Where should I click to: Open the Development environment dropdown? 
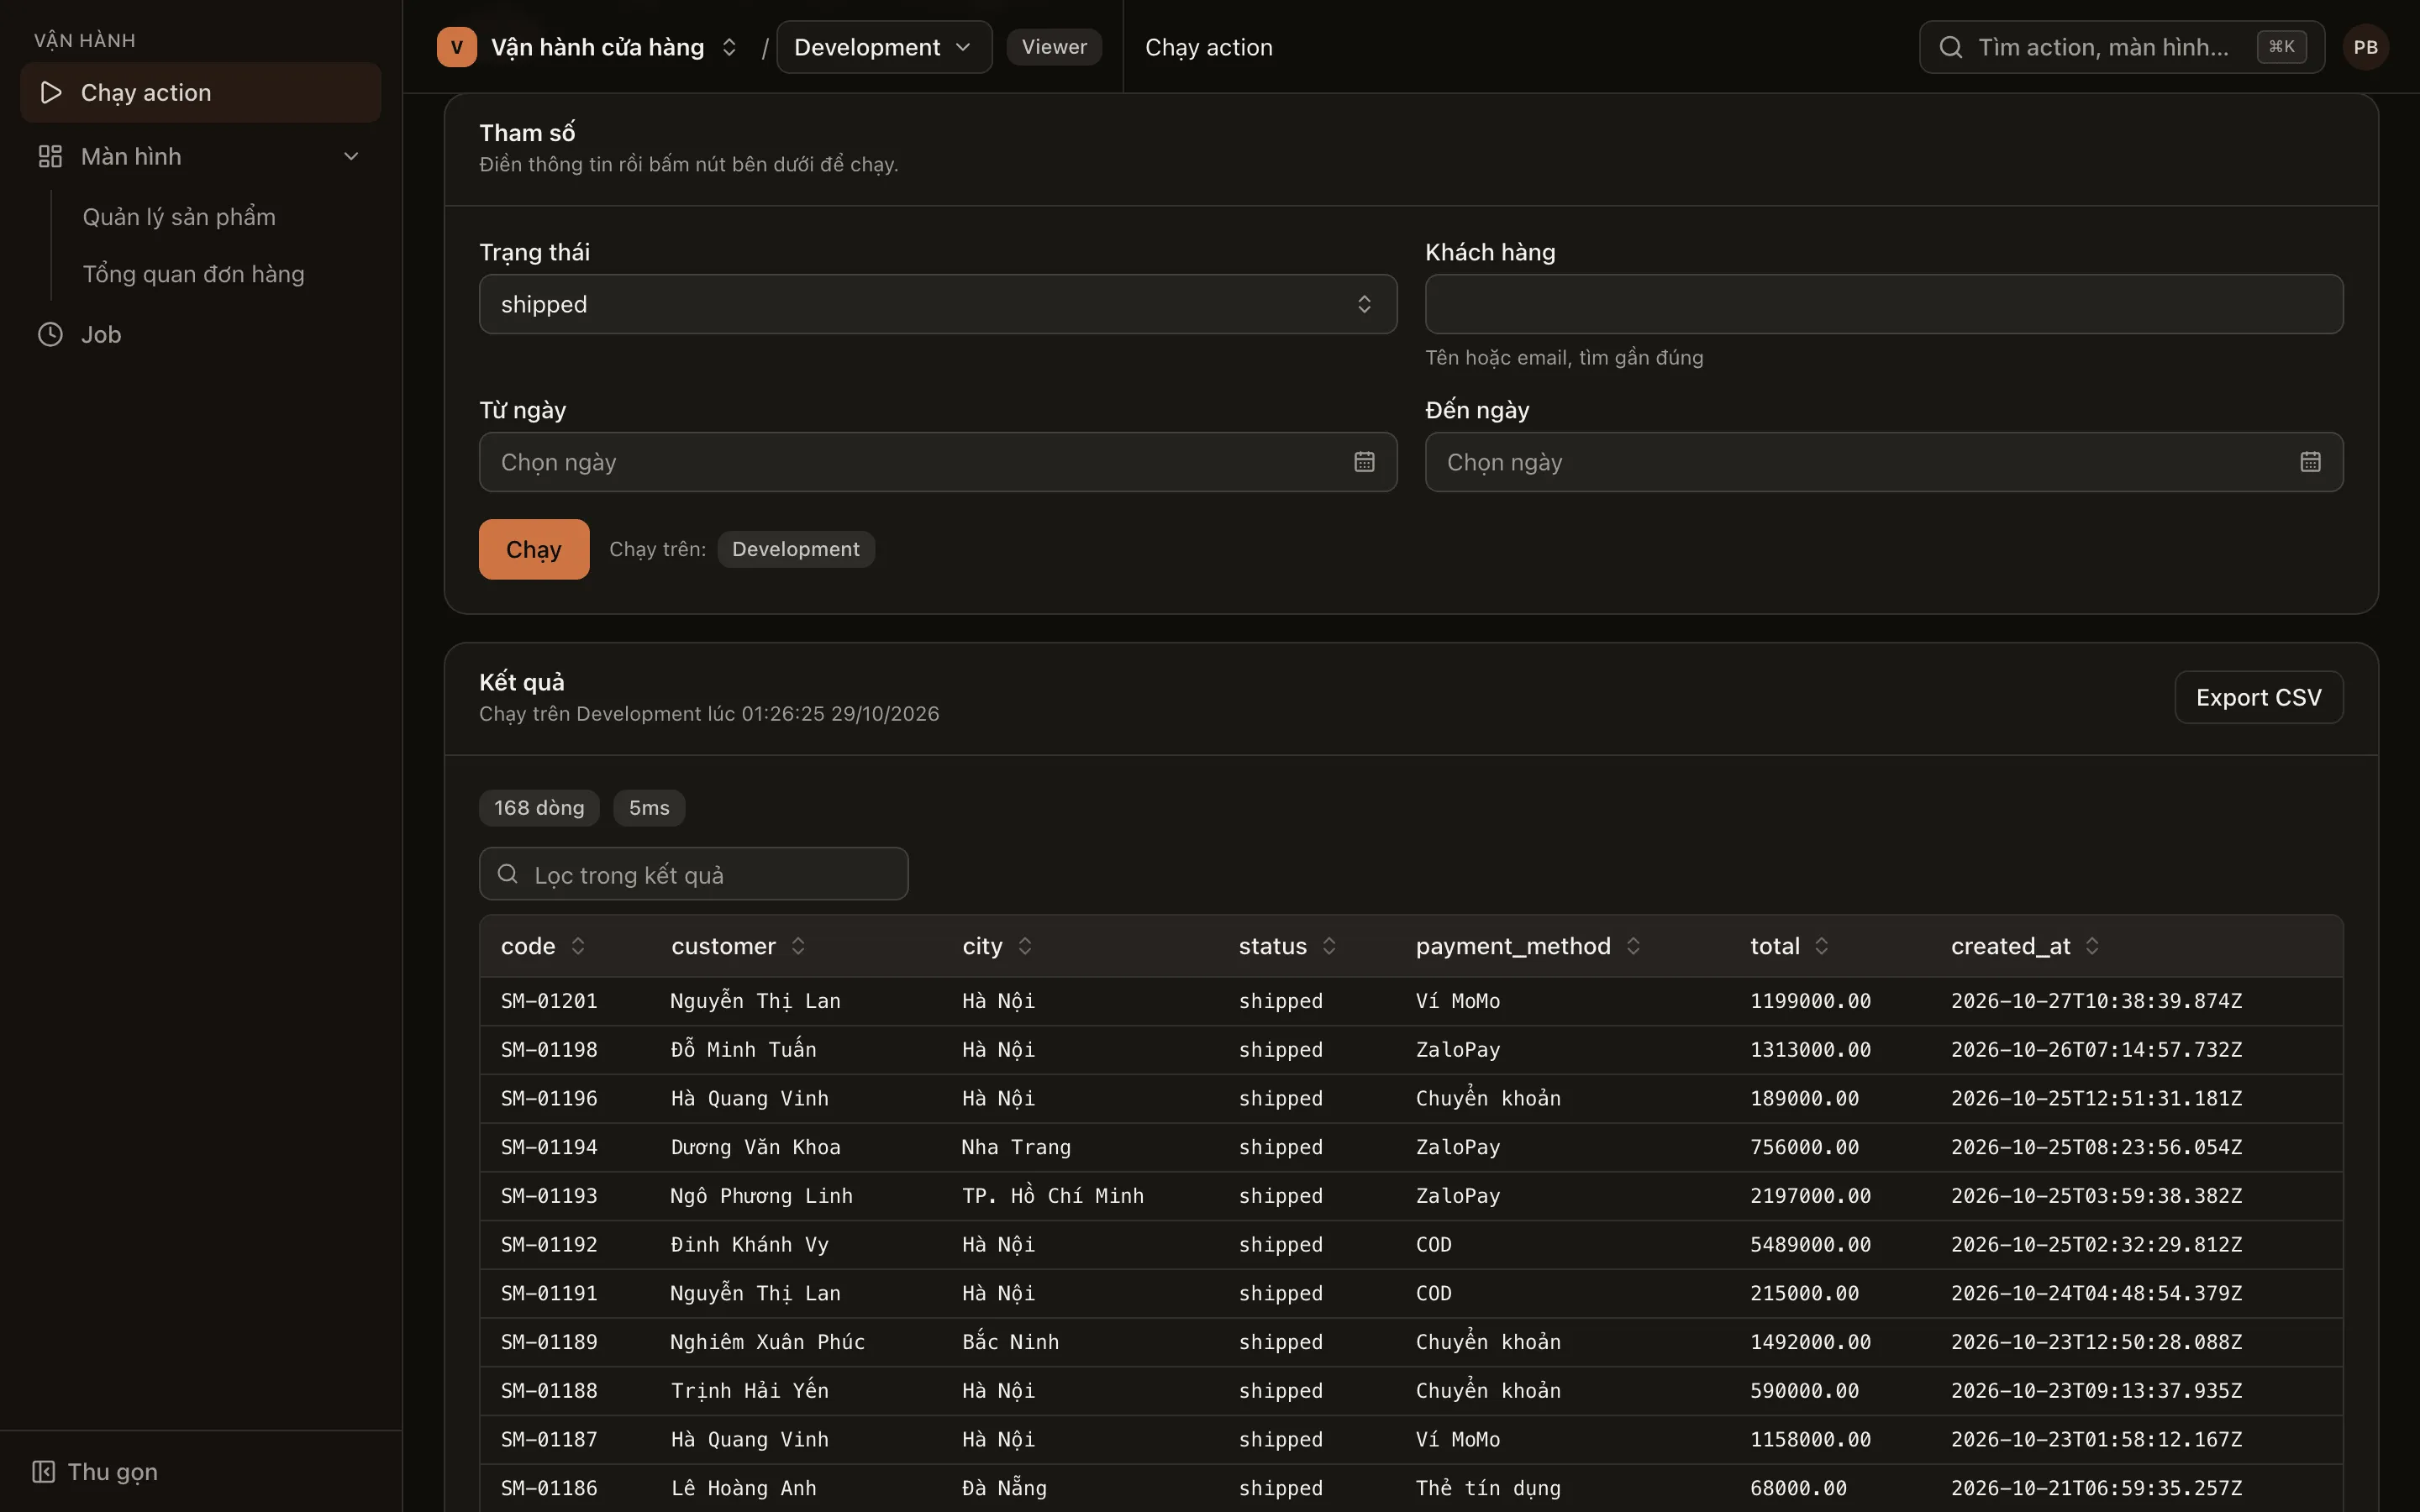[883, 47]
